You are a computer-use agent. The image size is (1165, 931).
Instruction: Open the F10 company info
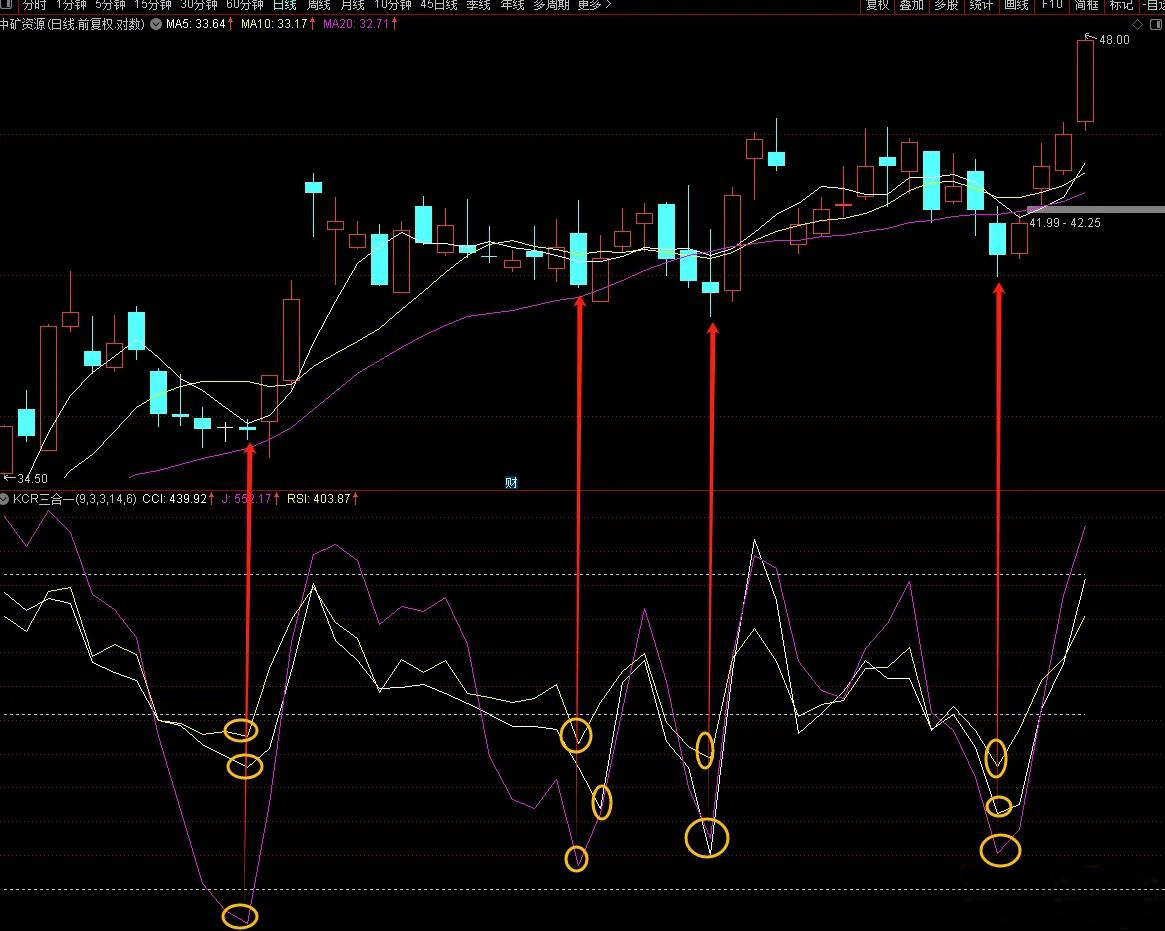[1051, 5]
